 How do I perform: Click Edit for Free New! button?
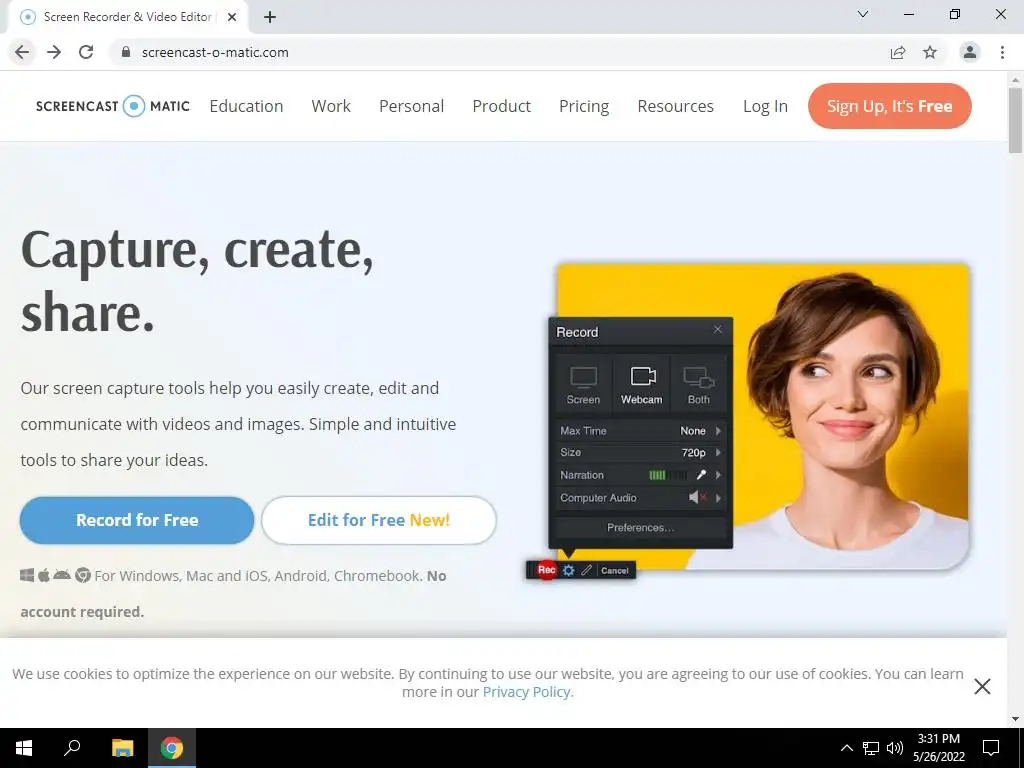379,520
